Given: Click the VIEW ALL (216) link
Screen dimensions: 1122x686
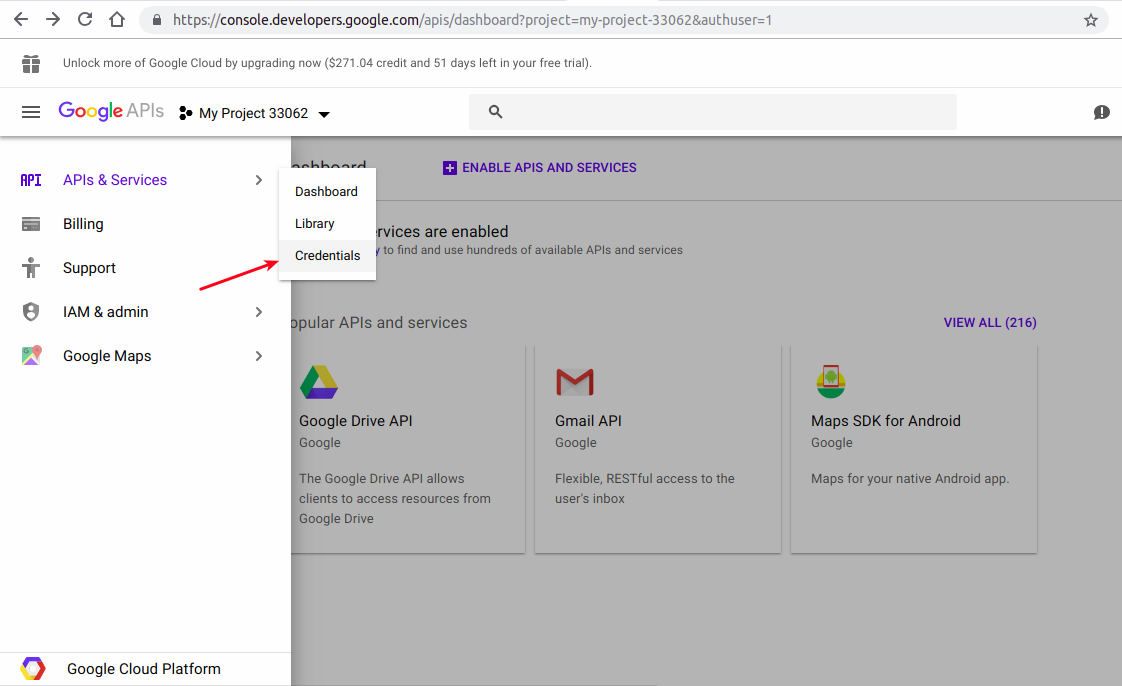Looking at the screenshot, I should click(990, 323).
